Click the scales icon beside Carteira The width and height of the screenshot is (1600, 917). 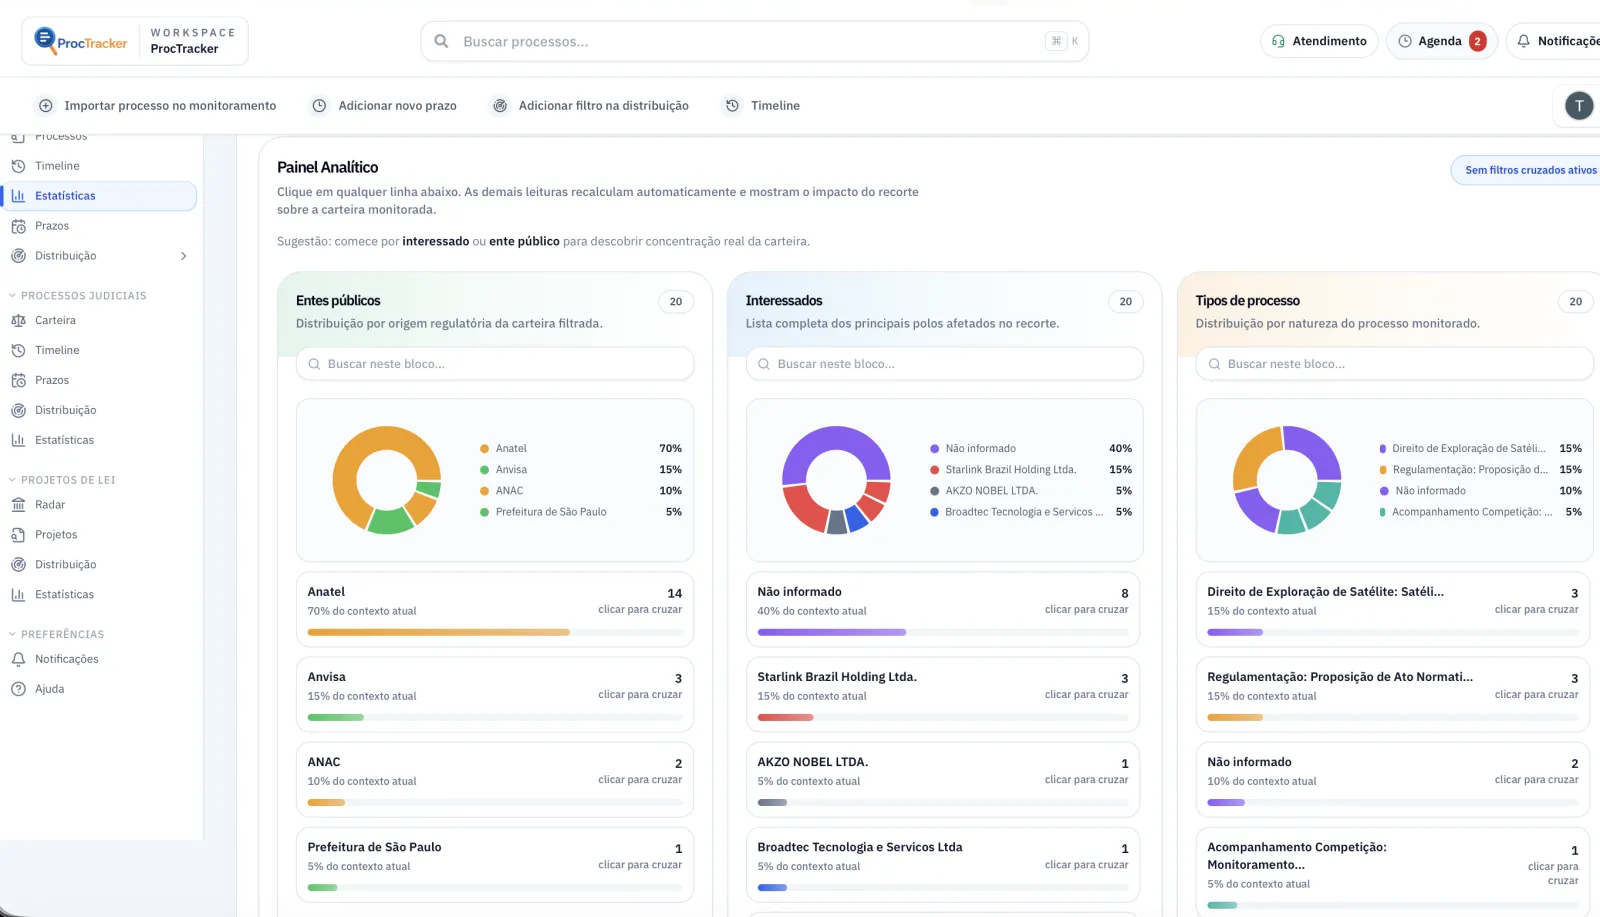(18, 321)
